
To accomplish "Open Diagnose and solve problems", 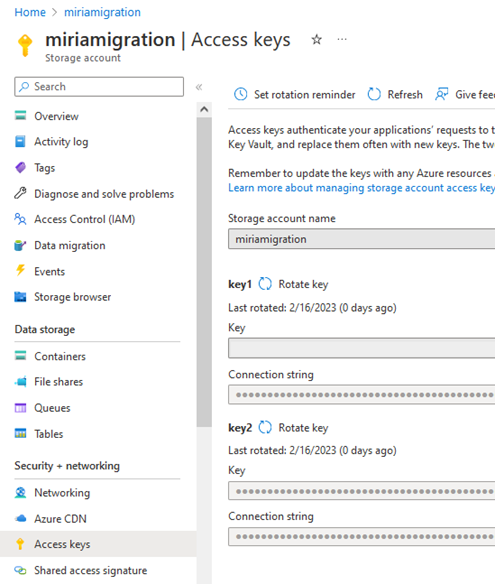I will 104,194.
